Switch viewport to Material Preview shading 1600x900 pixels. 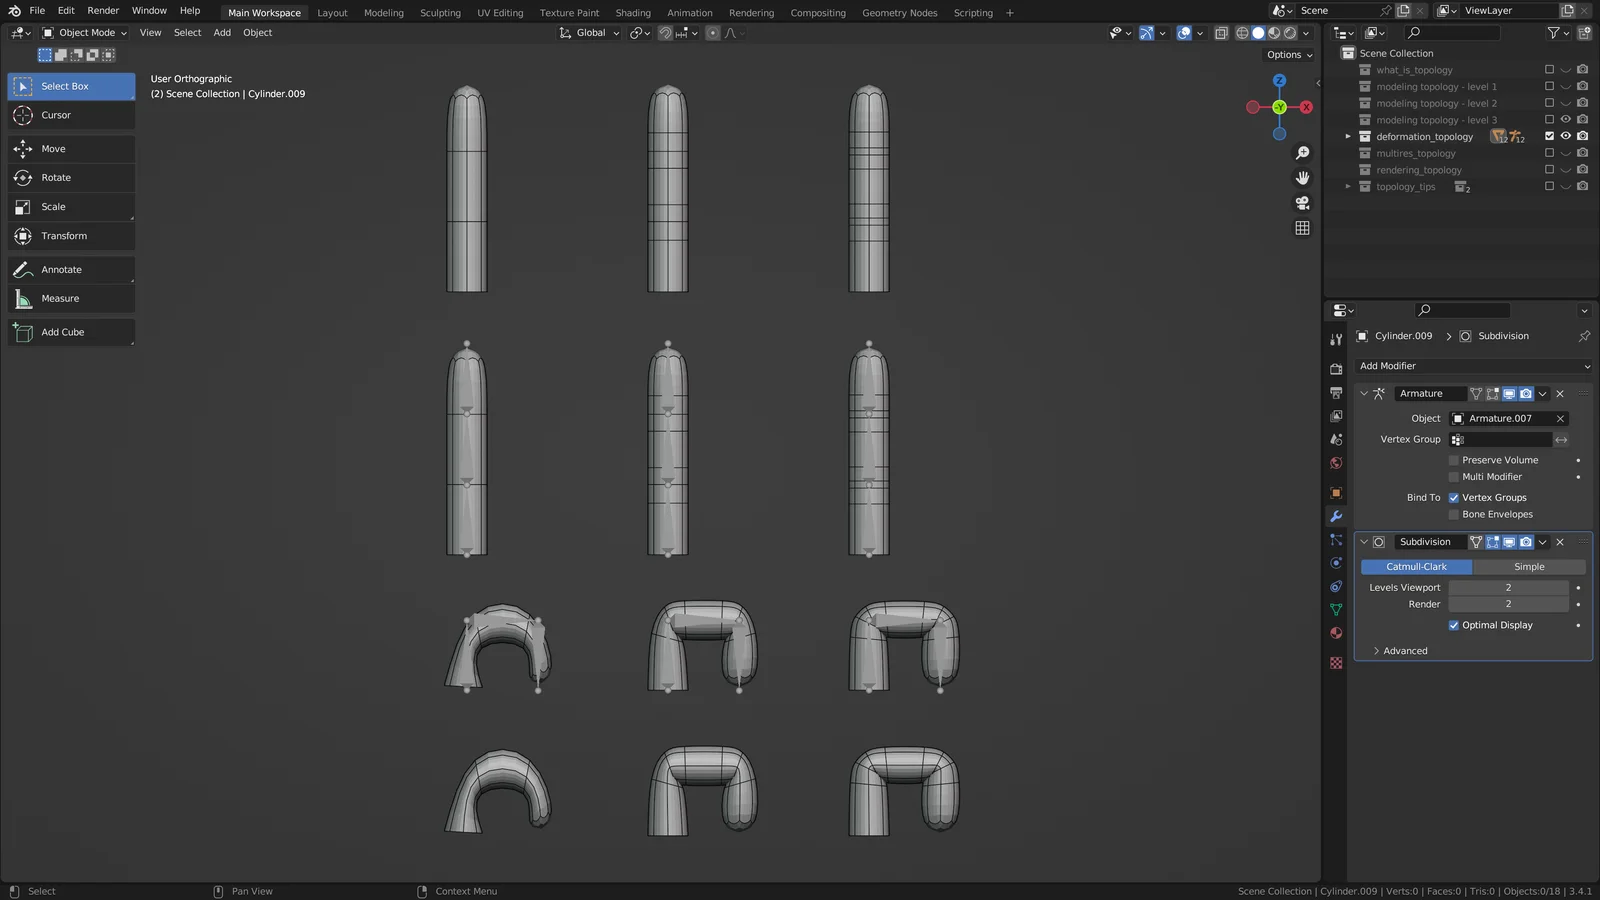1273,32
